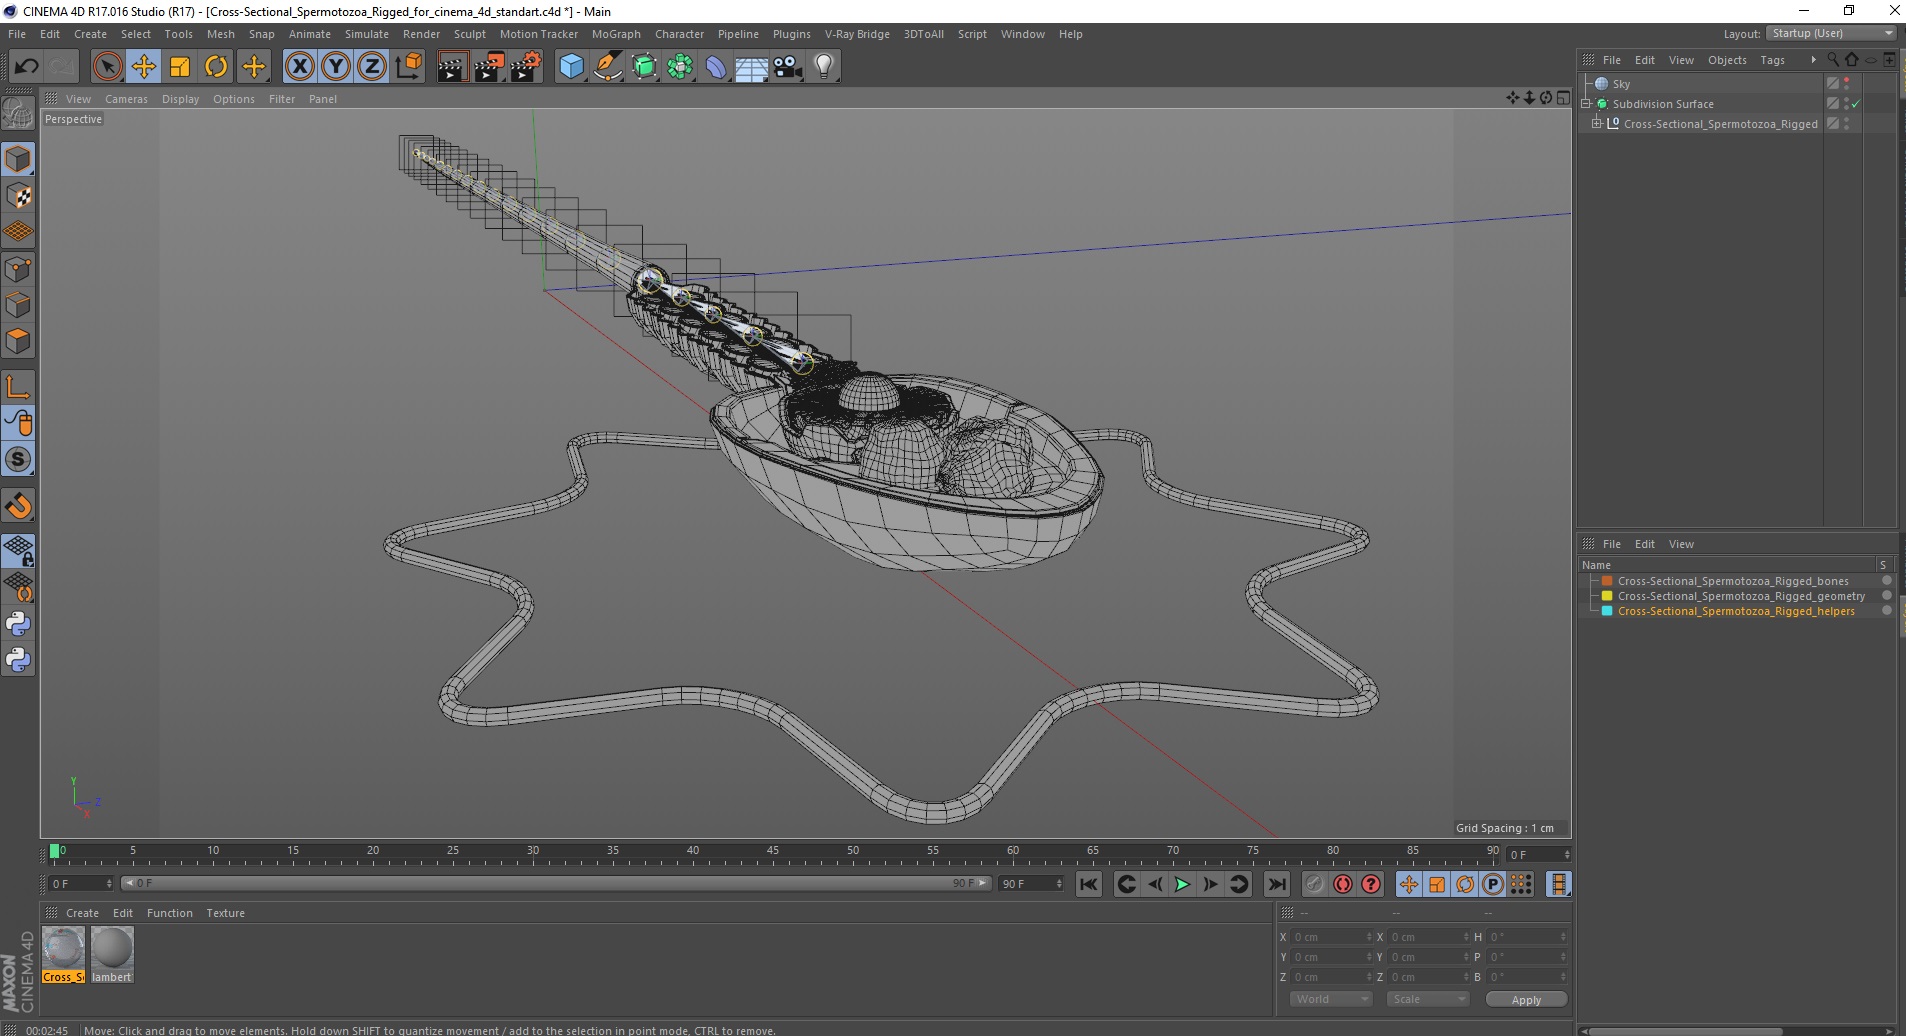
Task: Open viewport Cameras menu
Action: coord(126,99)
